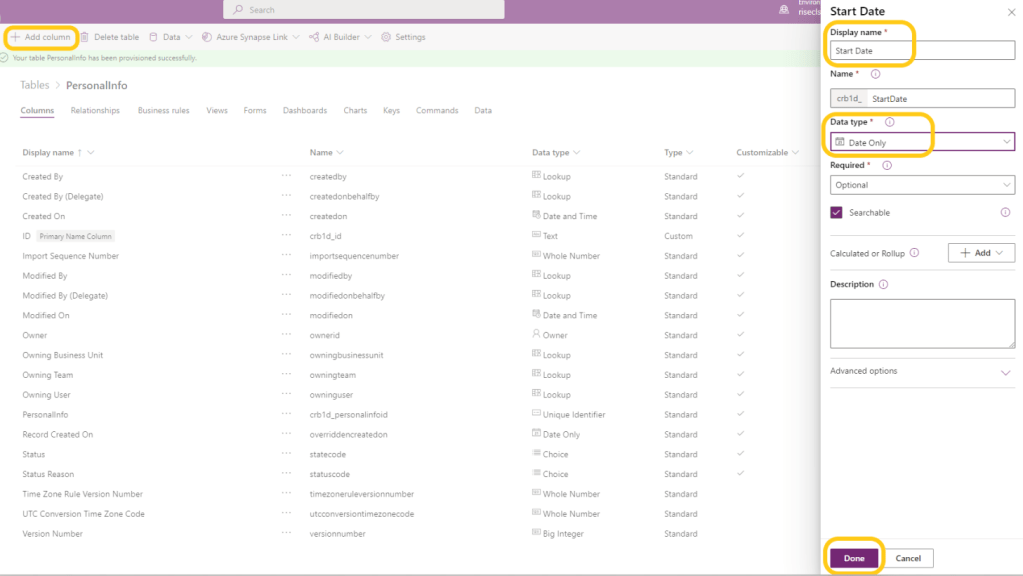Click the Add column plus icon
Image resolution: width=1023 pixels, height=576 pixels.
15,37
